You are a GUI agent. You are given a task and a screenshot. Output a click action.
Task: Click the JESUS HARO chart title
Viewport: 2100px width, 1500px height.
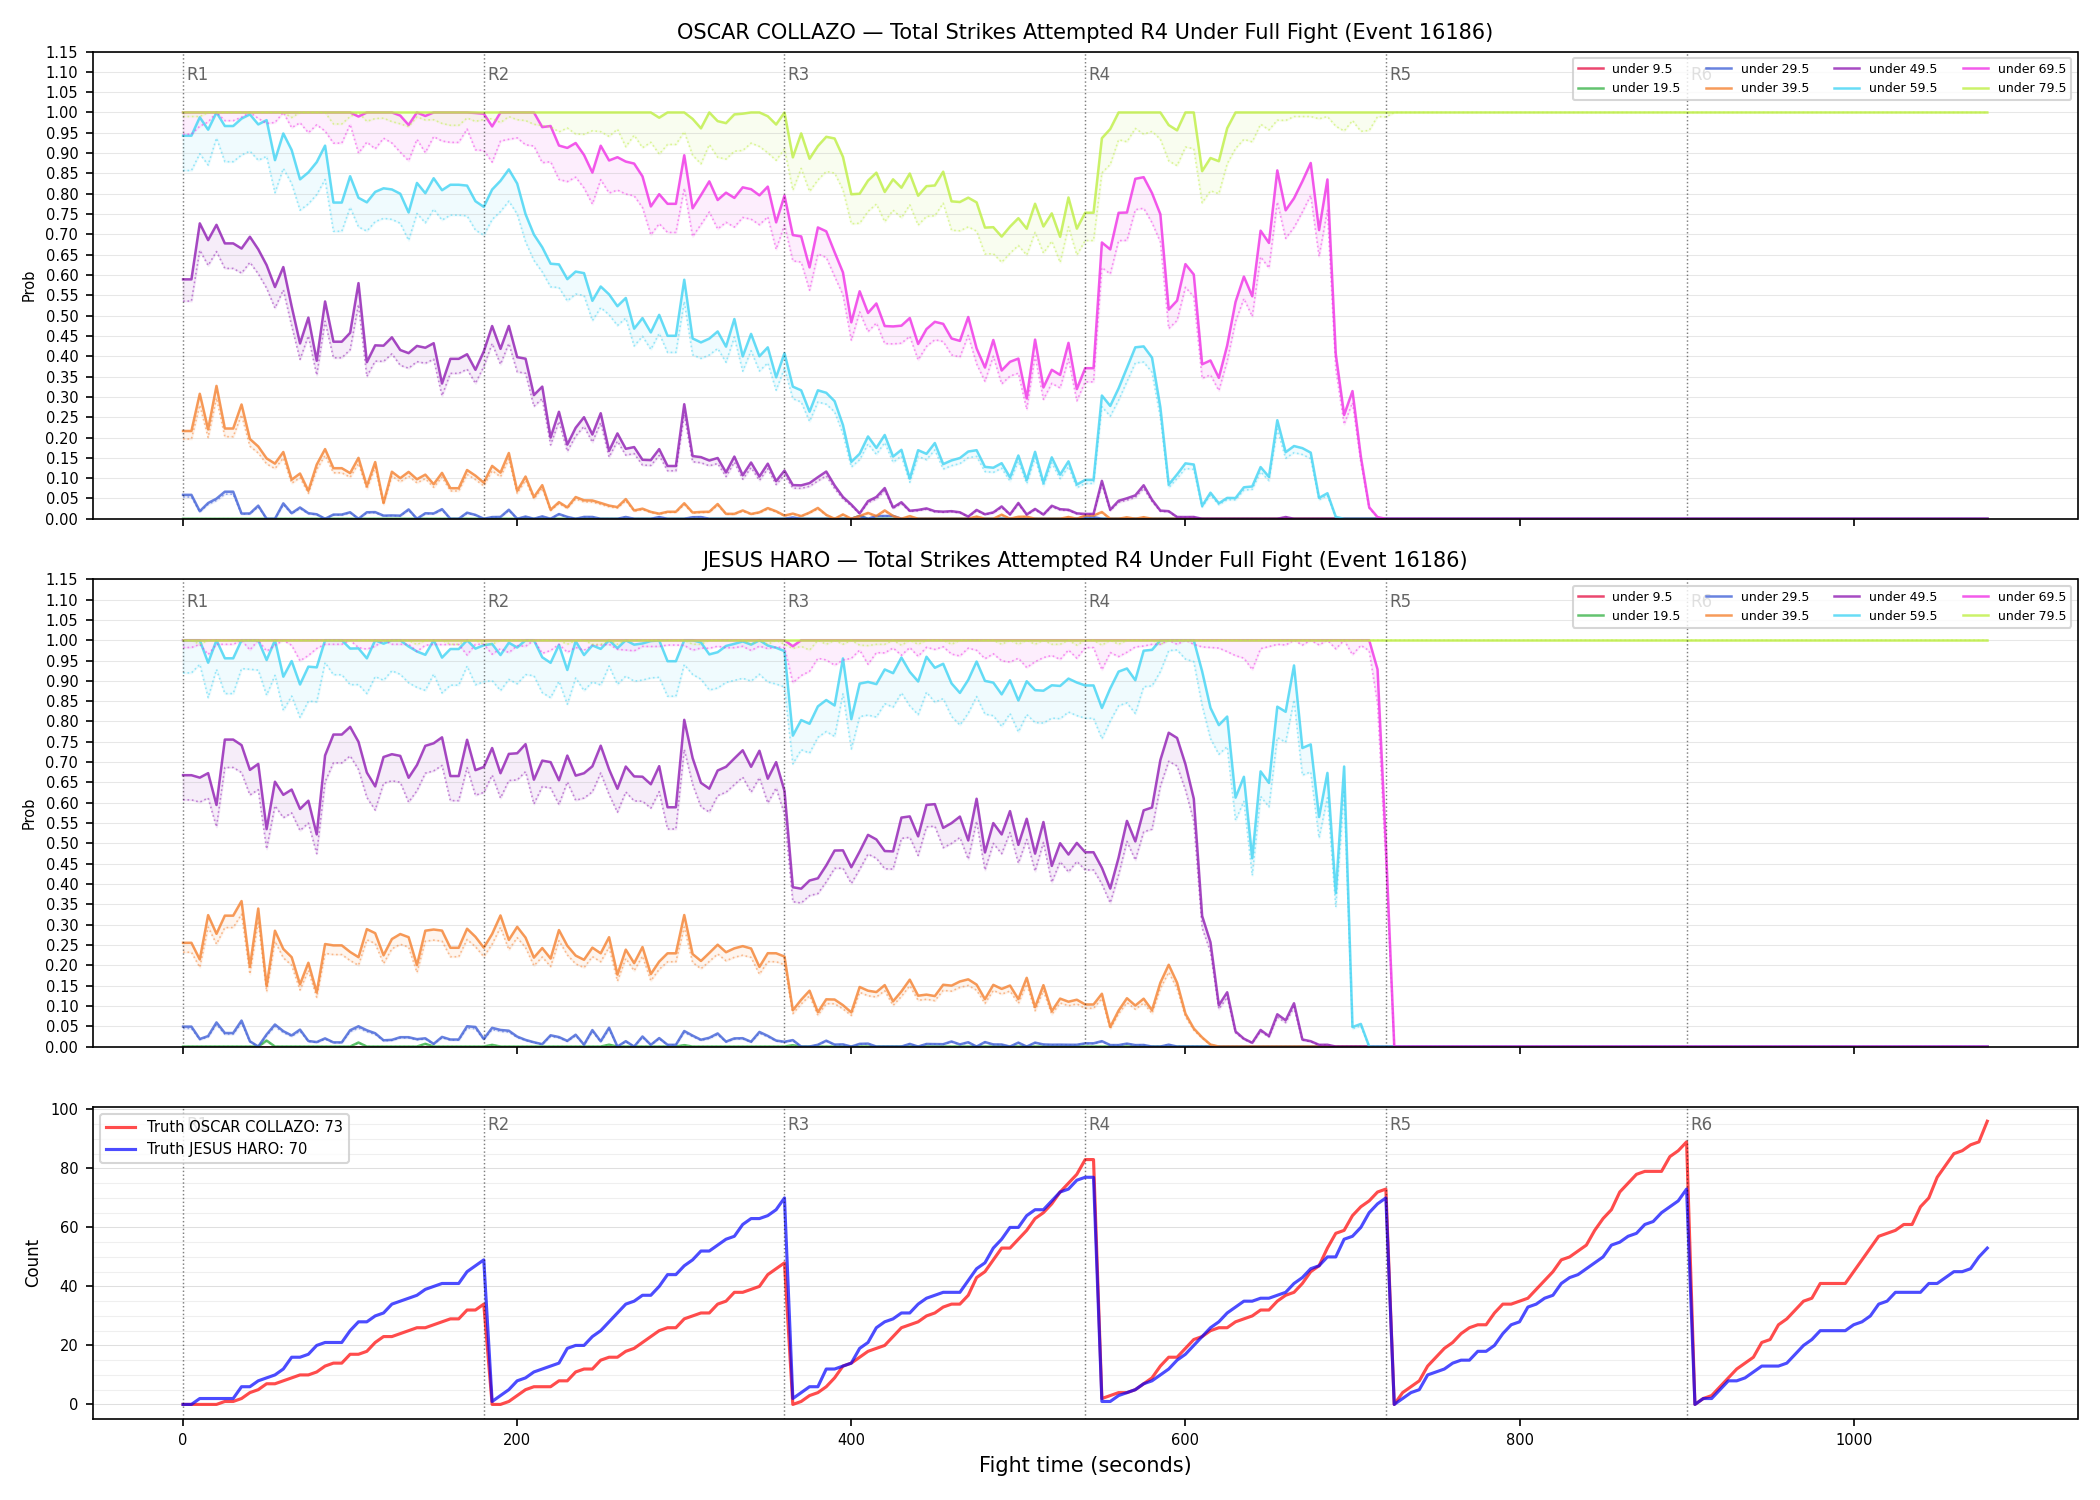click(1084, 560)
